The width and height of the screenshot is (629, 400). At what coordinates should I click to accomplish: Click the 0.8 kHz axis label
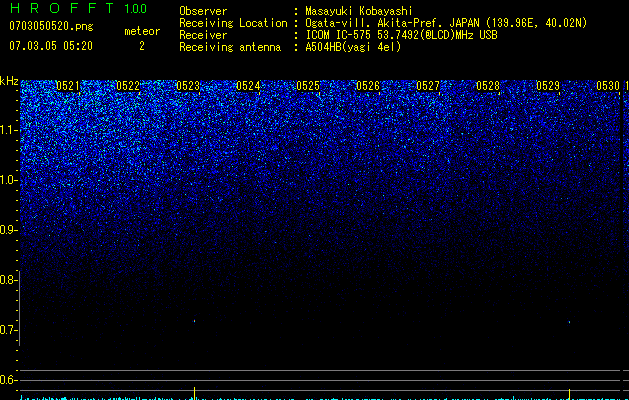coord(8,280)
